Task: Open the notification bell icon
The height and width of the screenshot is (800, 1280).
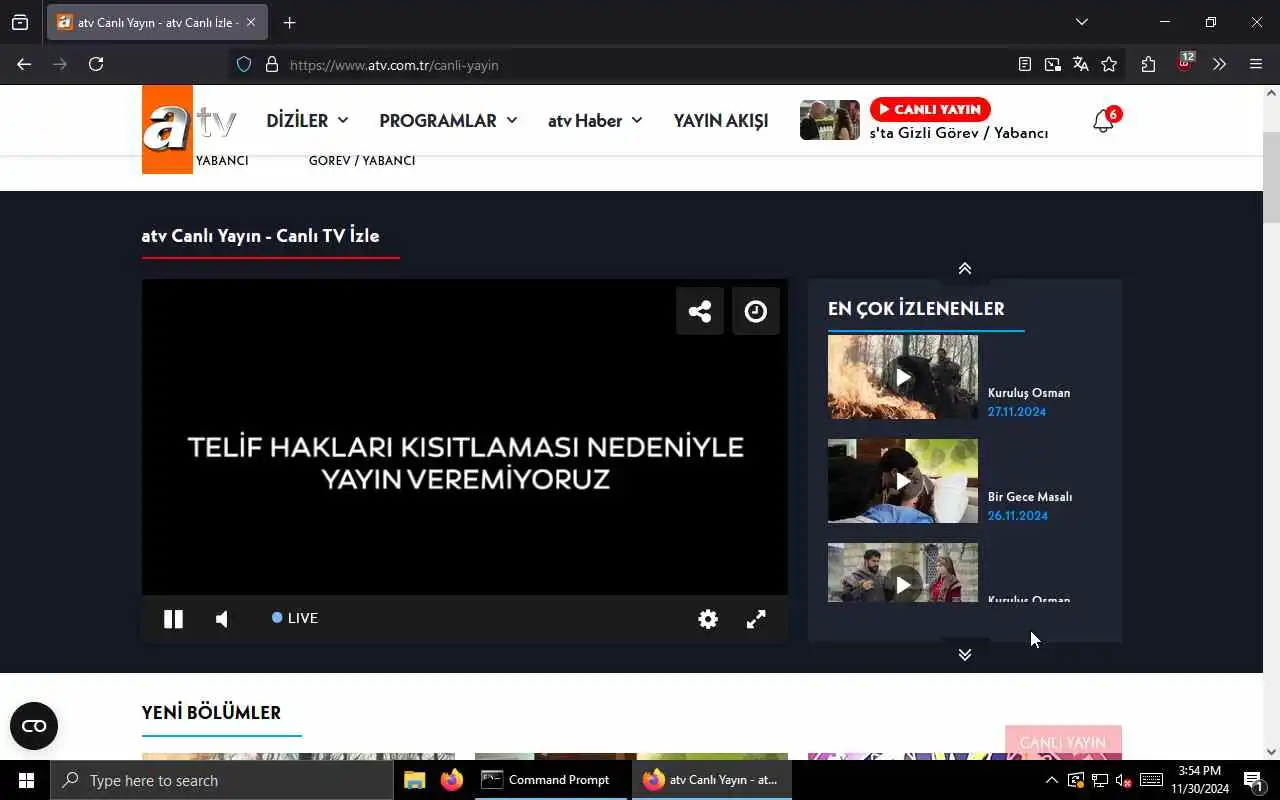Action: click(1103, 122)
